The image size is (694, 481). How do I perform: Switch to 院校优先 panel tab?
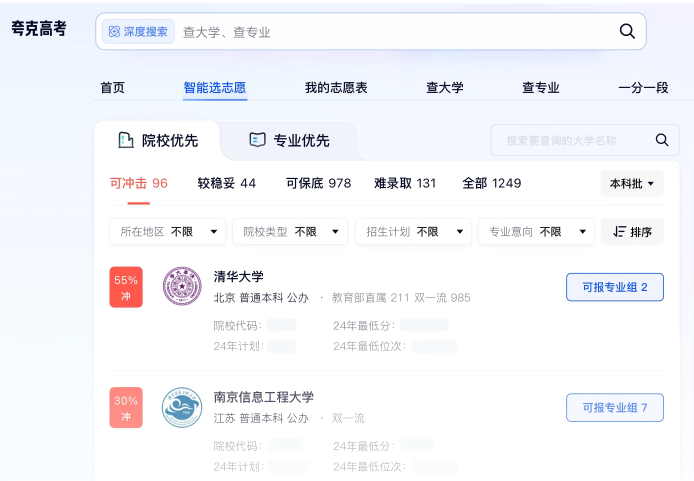(x=158, y=140)
